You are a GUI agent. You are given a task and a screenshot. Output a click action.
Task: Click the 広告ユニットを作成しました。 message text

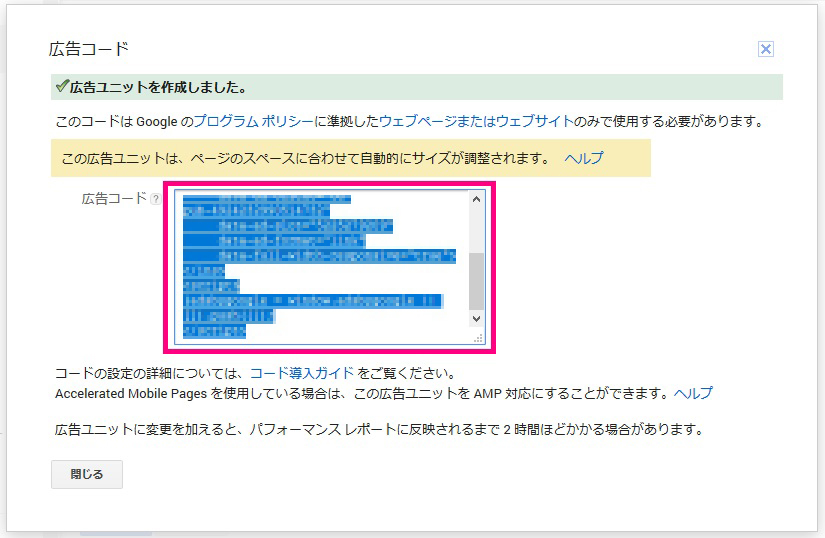[158, 87]
